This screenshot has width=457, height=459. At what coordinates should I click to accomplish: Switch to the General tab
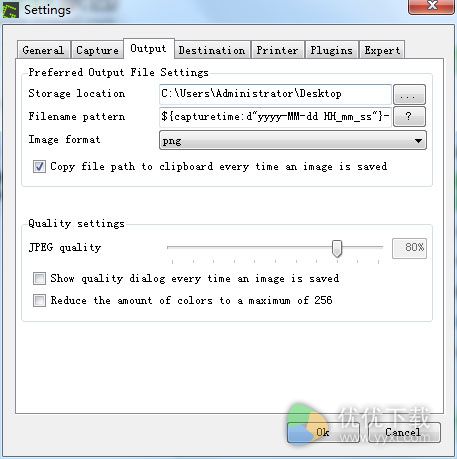(x=43, y=50)
